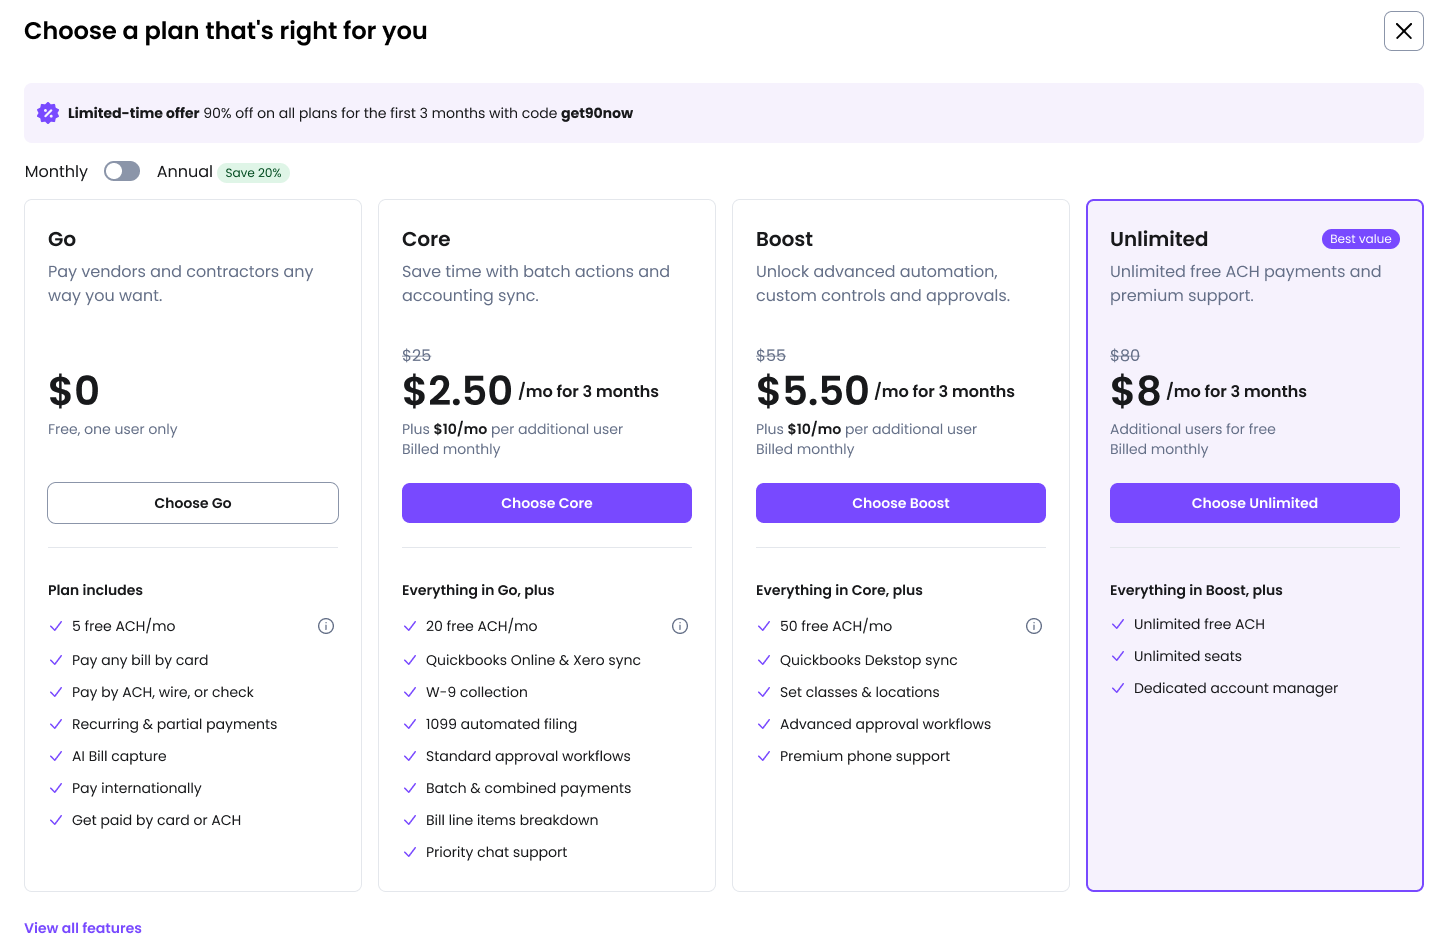The width and height of the screenshot is (1438, 951).
Task: Toggle billing from Monthly to Annual
Action: pyautogui.click(x=122, y=171)
